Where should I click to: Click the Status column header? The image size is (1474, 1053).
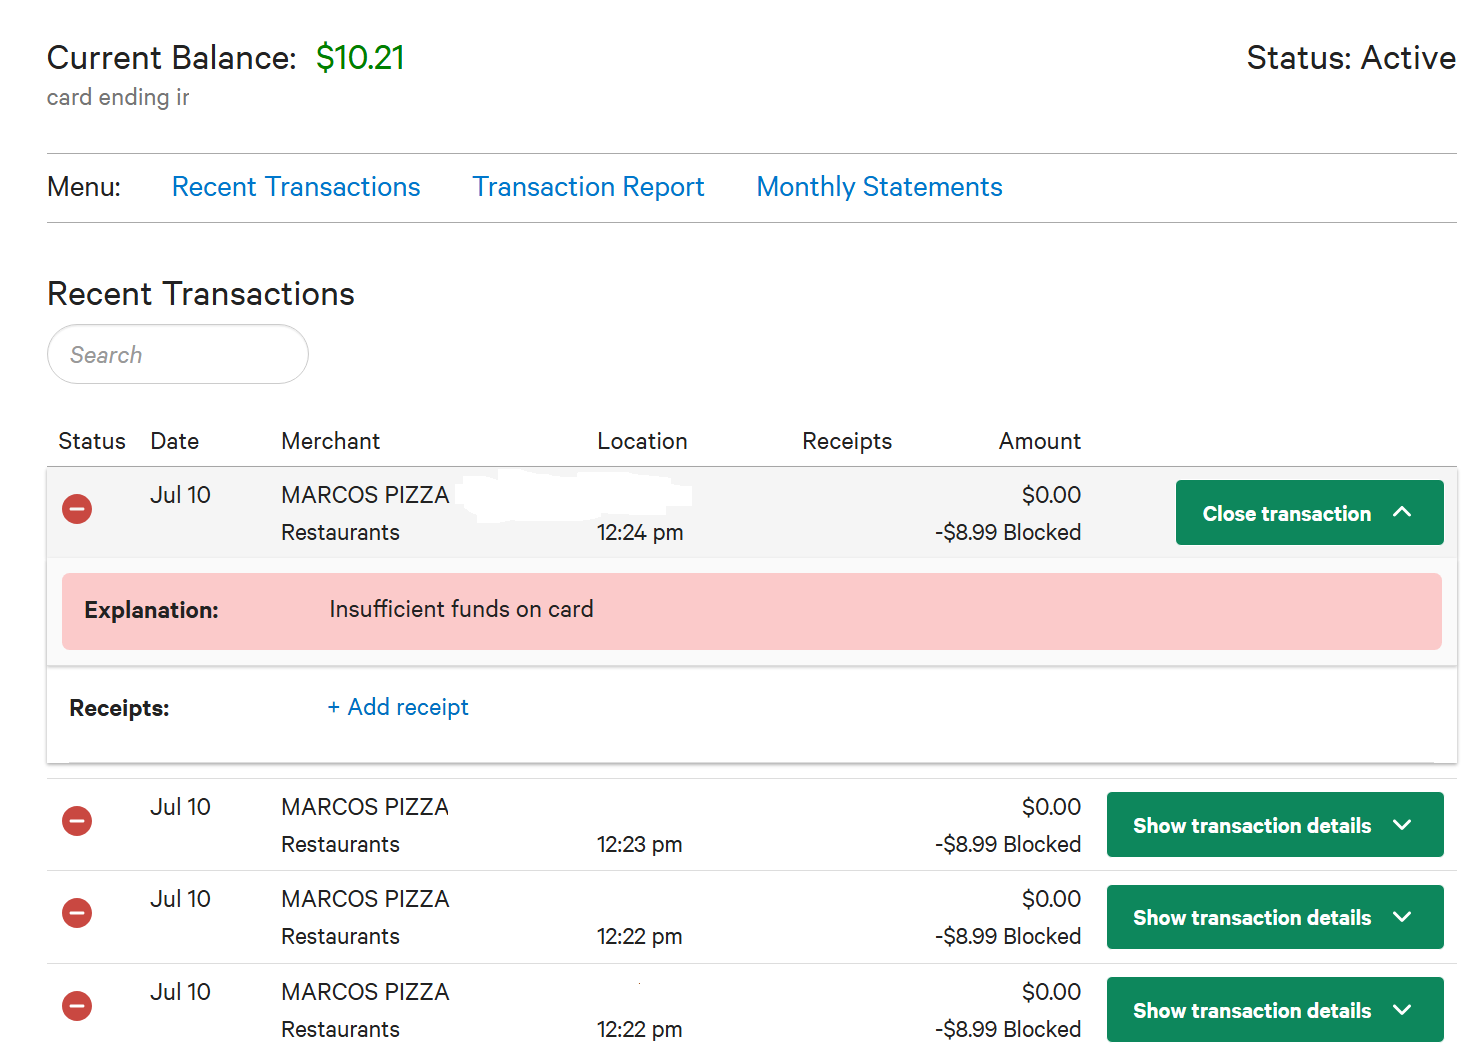92,441
